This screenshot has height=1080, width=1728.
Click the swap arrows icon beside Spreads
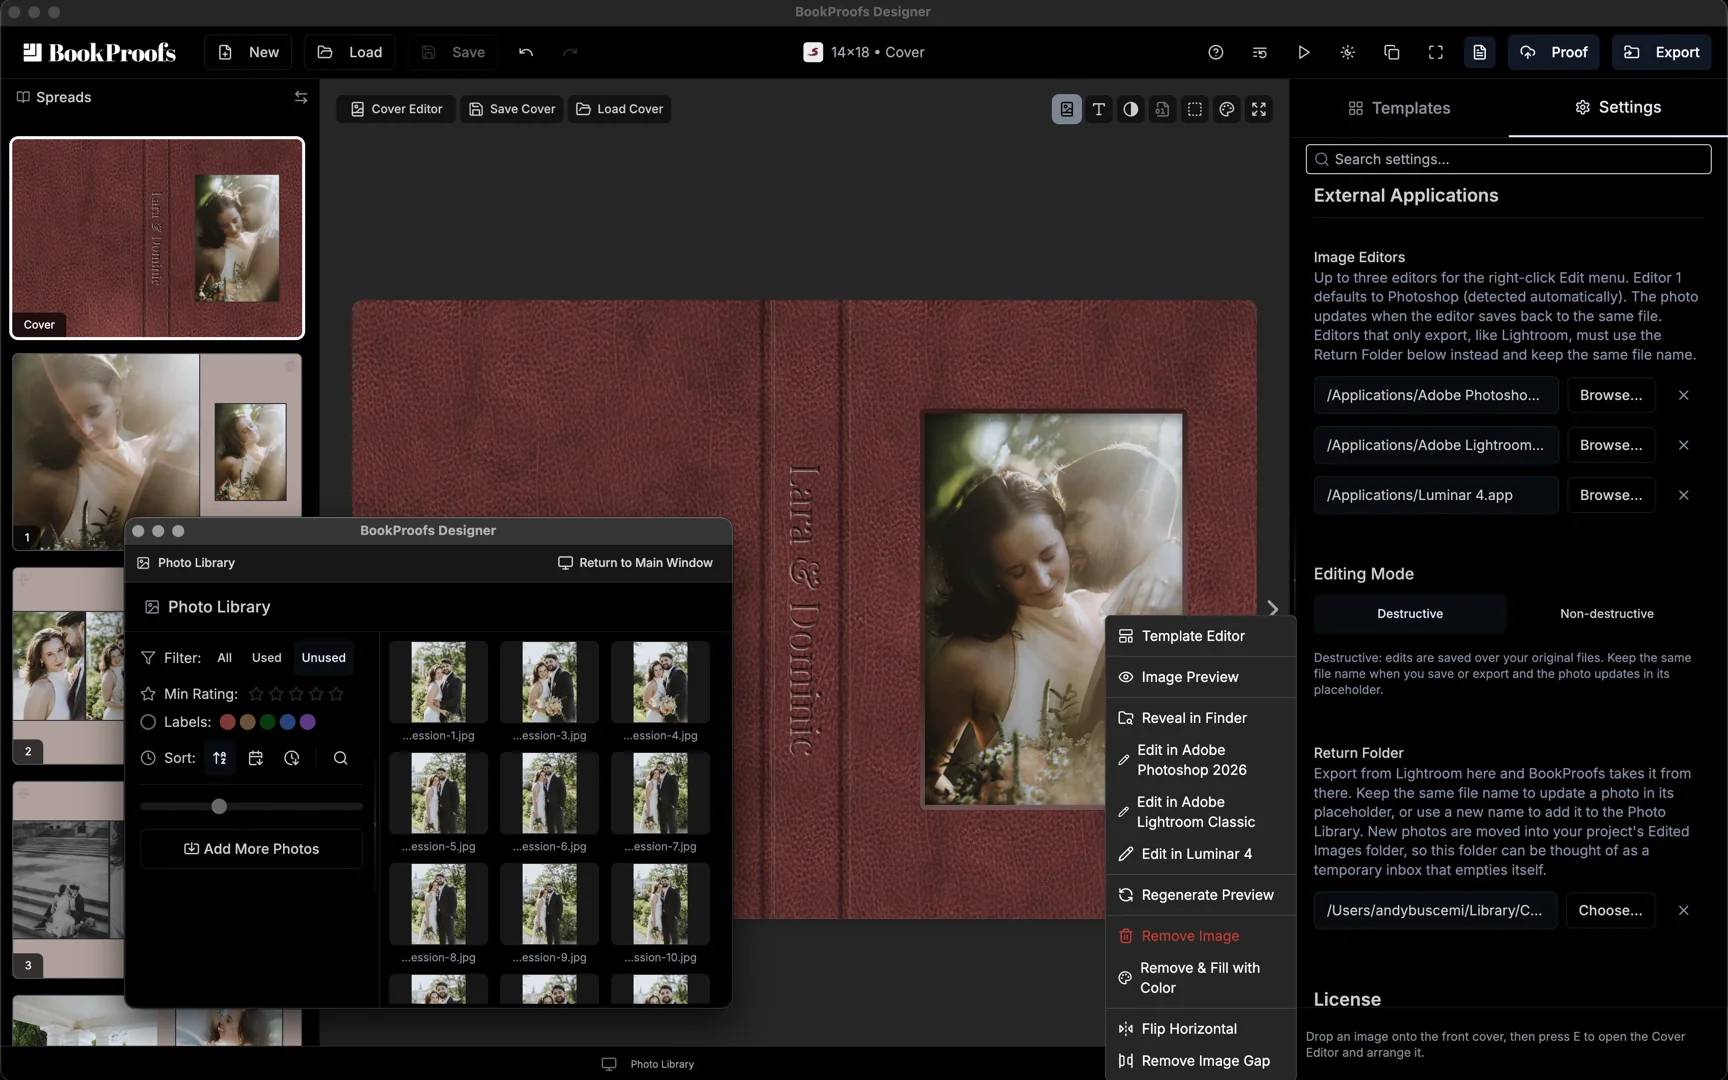click(301, 97)
